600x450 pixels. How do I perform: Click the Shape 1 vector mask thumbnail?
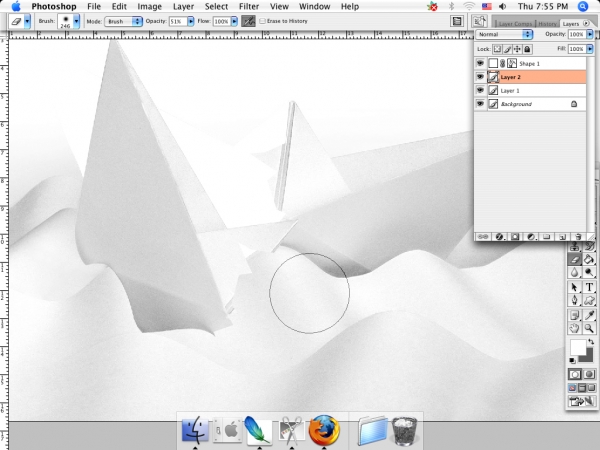(512, 63)
